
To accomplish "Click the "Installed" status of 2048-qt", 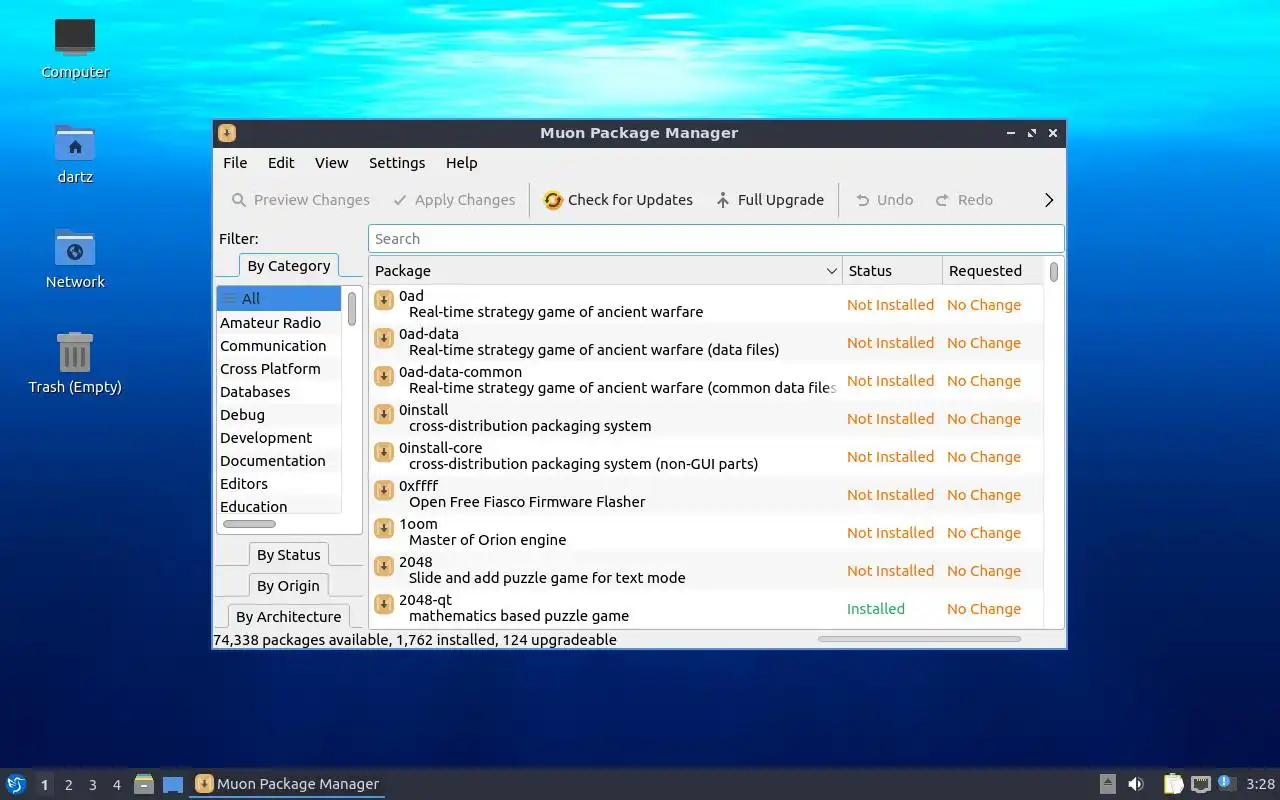I will click(876, 609).
